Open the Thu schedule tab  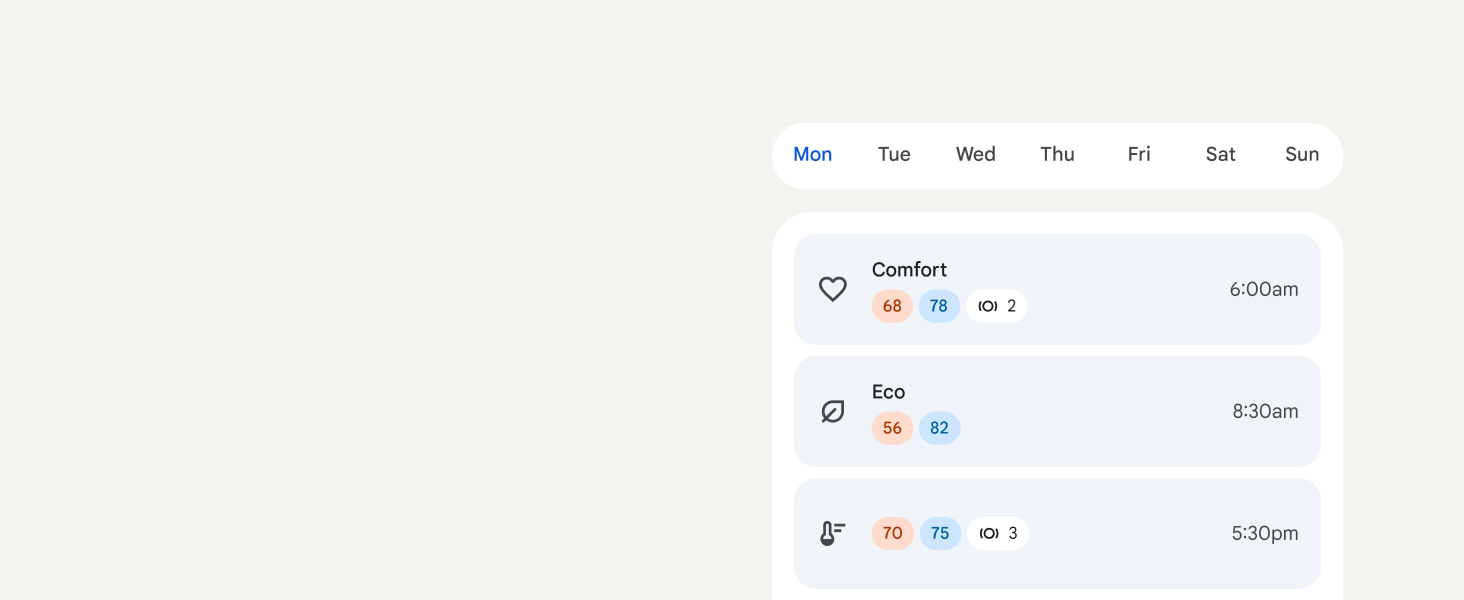pyautogui.click(x=1057, y=154)
